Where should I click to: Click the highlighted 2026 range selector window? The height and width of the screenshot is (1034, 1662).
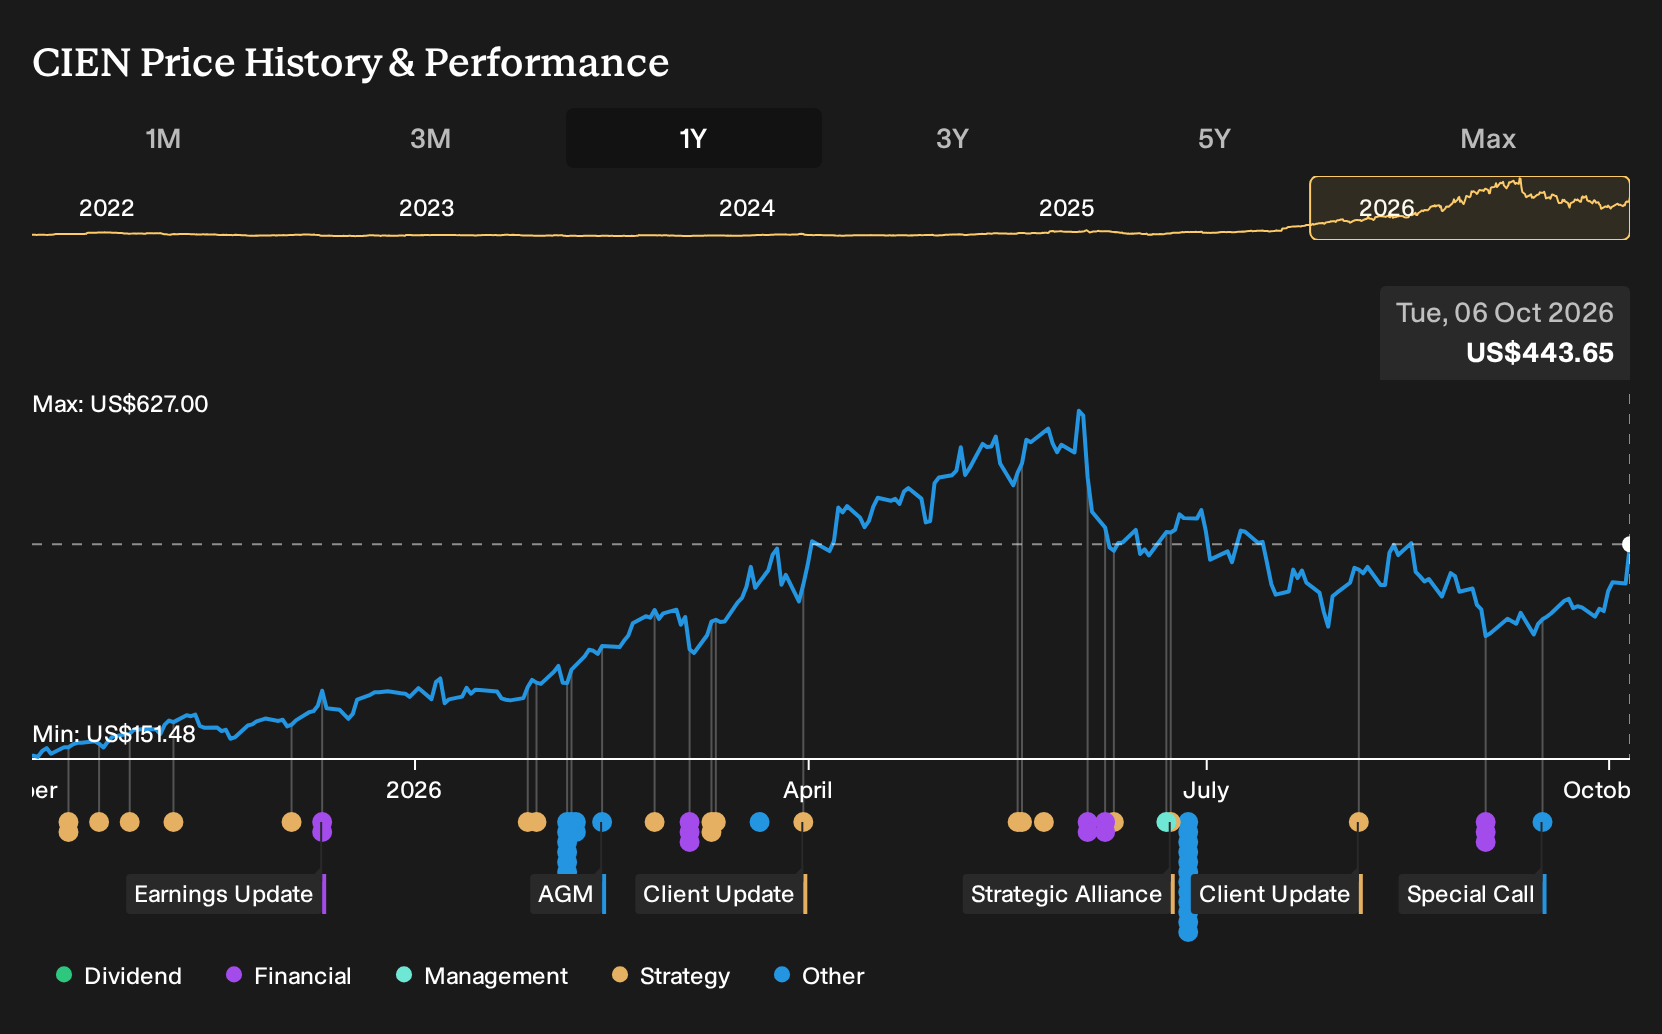click(x=1469, y=208)
